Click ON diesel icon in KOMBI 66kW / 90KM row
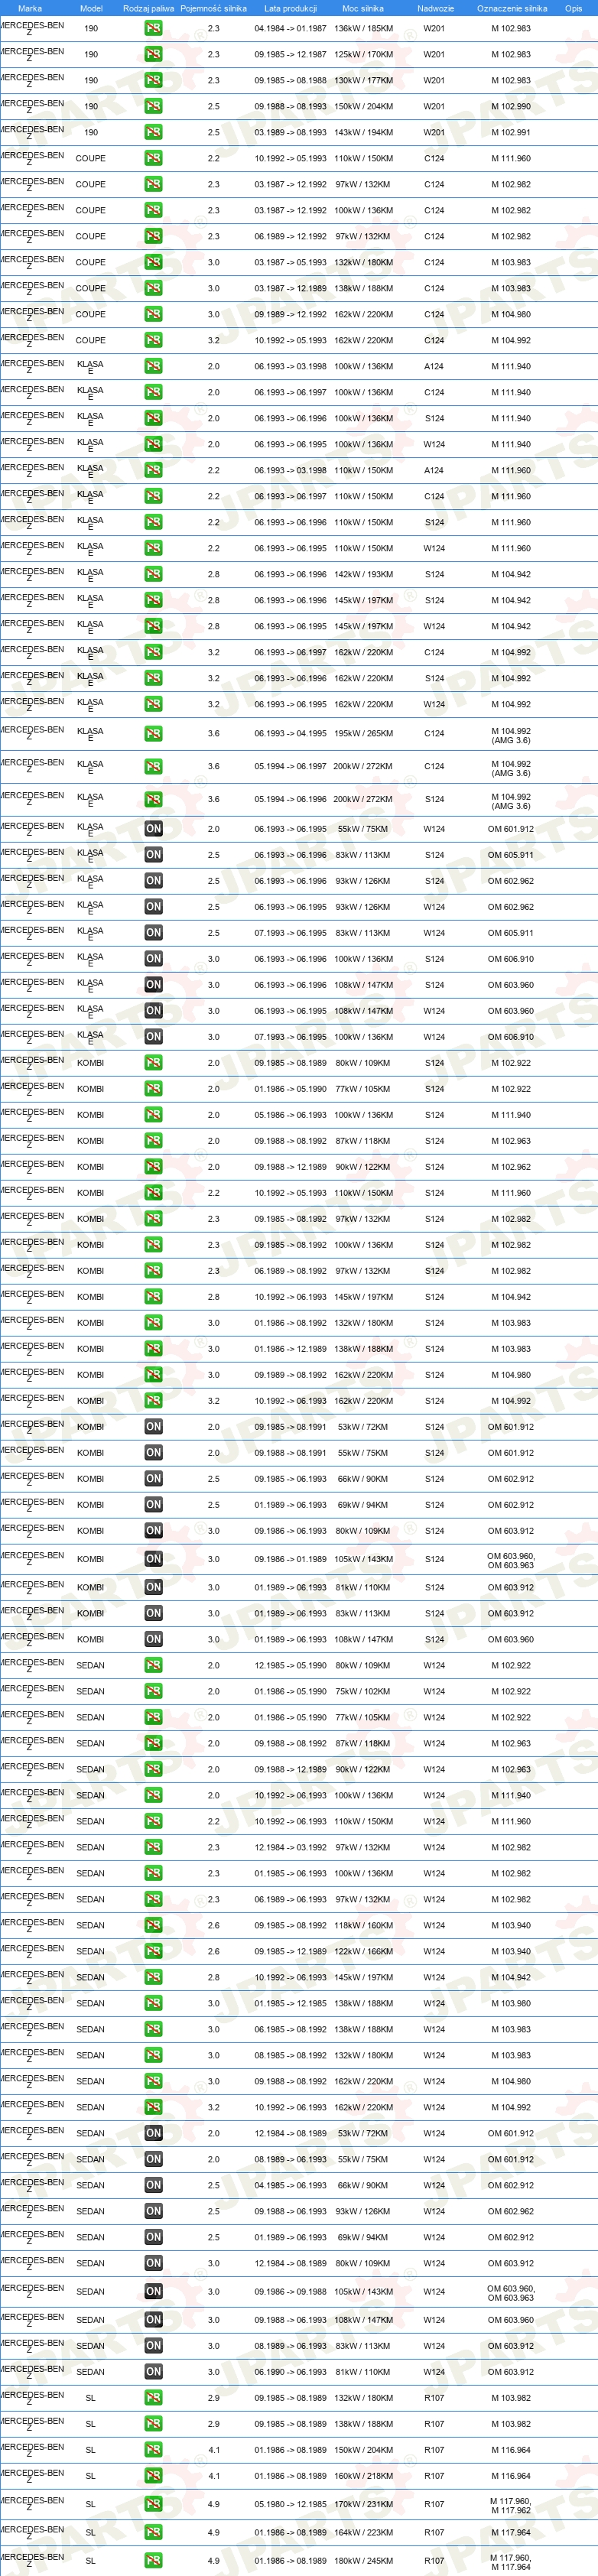This screenshot has width=598, height=2576. pyautogui.click(x=153, y=1479)
